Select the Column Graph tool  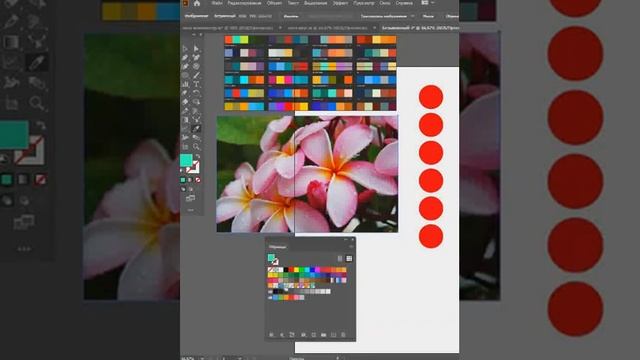(x=185, y=84)
